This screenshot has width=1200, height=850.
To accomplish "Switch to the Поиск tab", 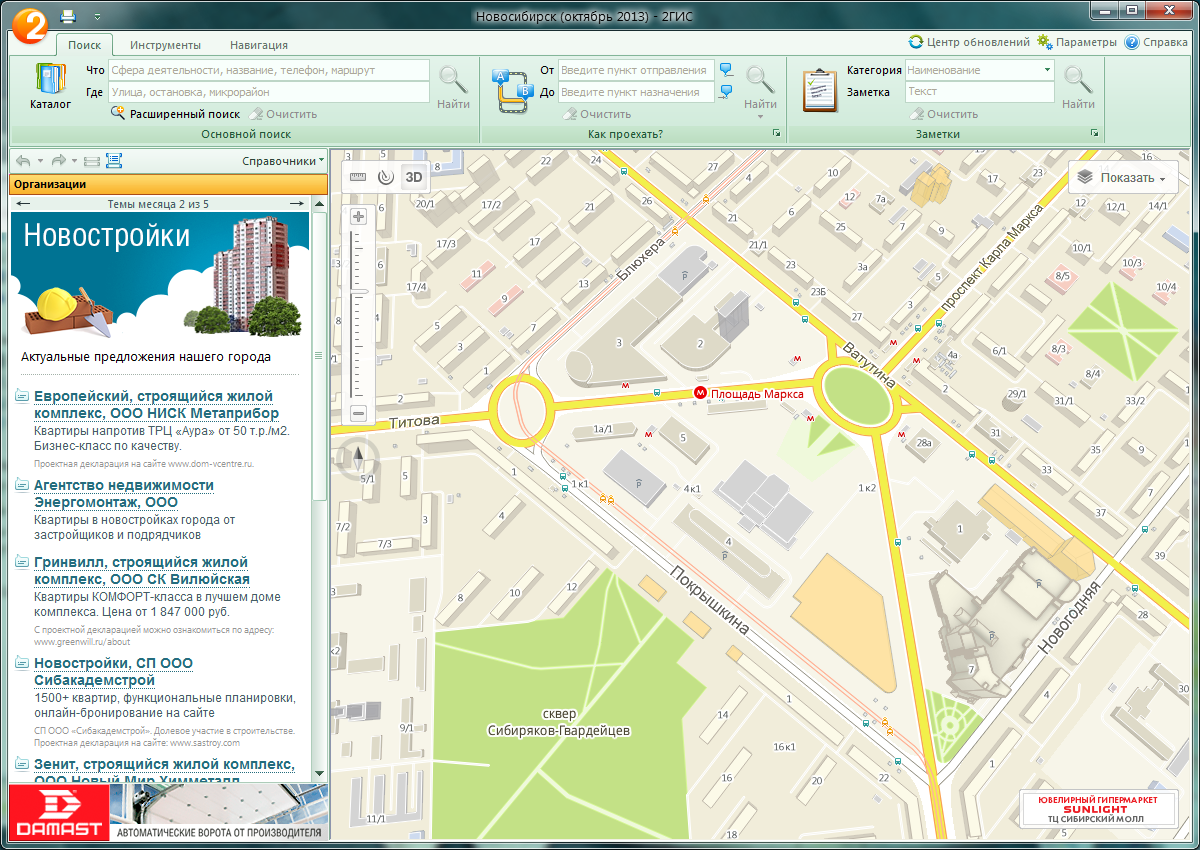I will tap(84, 45).
